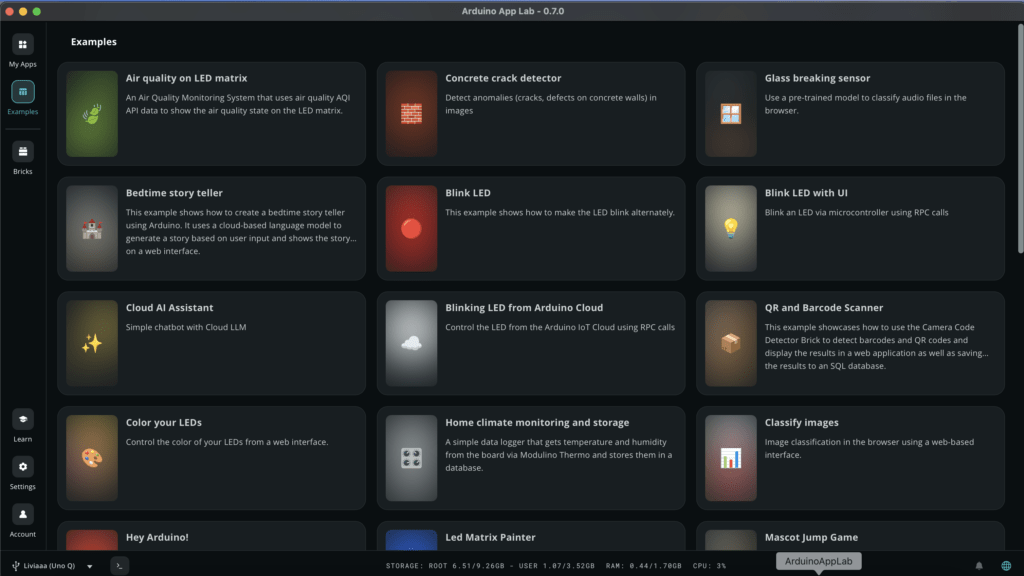Open the QR and Barcode Scanner example

point(850,344)
